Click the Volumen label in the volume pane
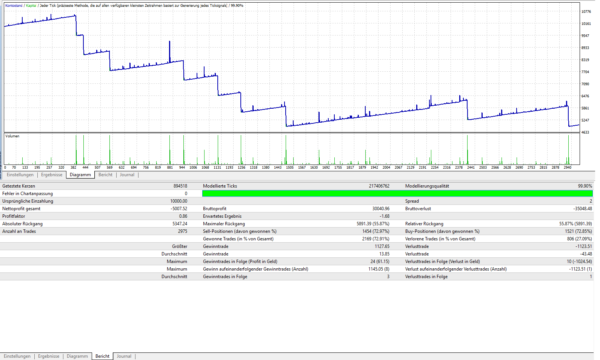The image size is (600, 360). [12, 136]
